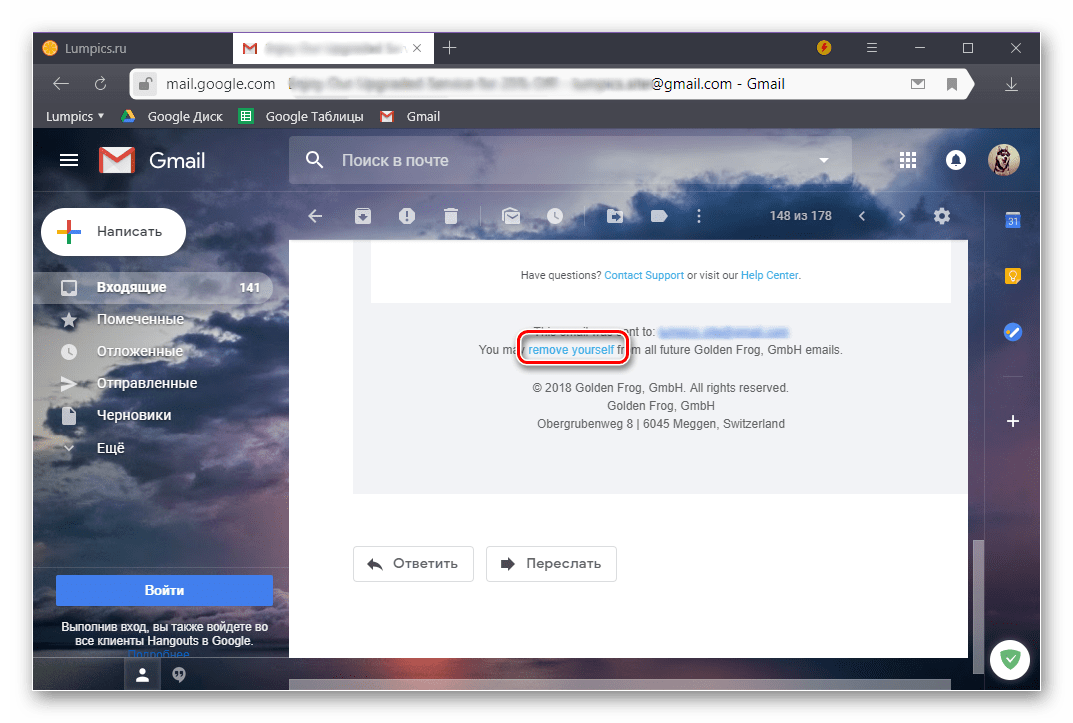The image size is (1073, 723).
Task: Open the Labels tag icon
Action: point(658,216)
